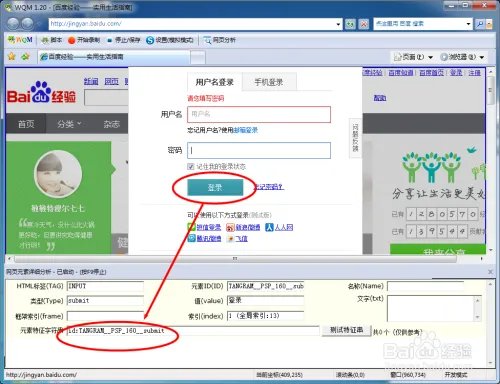Click the 腾讯微博 login icon
Screen dimensions: 500x384
point(191,238)
